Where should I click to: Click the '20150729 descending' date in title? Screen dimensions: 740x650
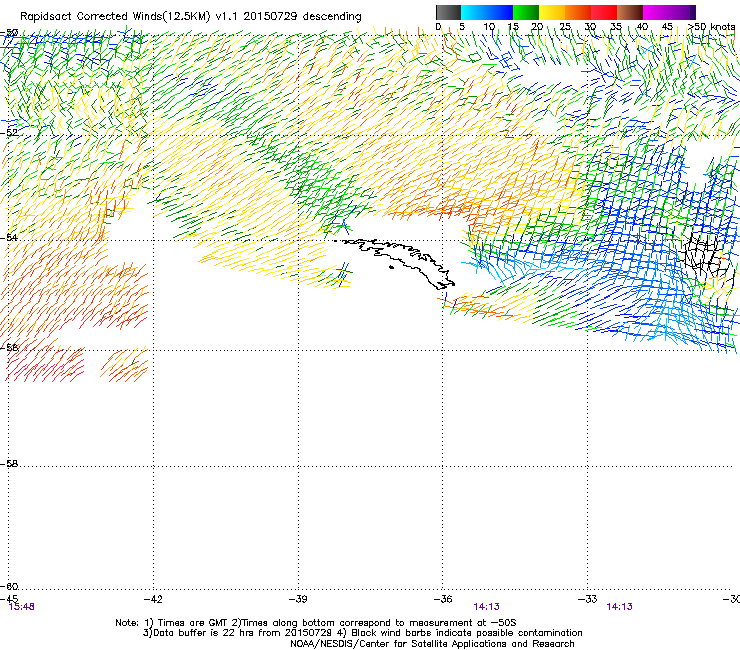(x=302, y=17)
